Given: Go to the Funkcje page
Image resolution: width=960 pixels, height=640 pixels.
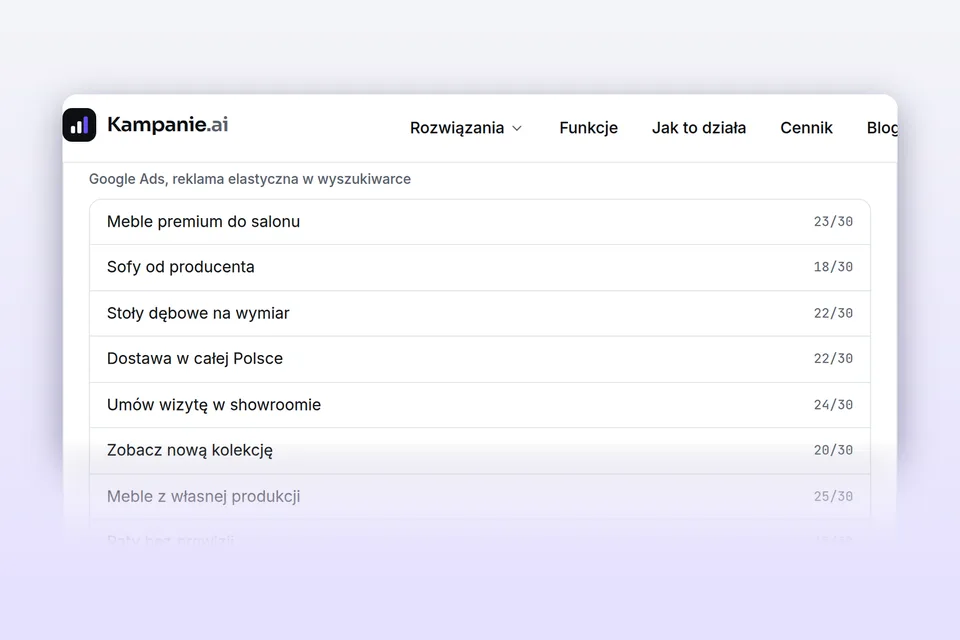Looking at the screenshot, I should (588, 128).
